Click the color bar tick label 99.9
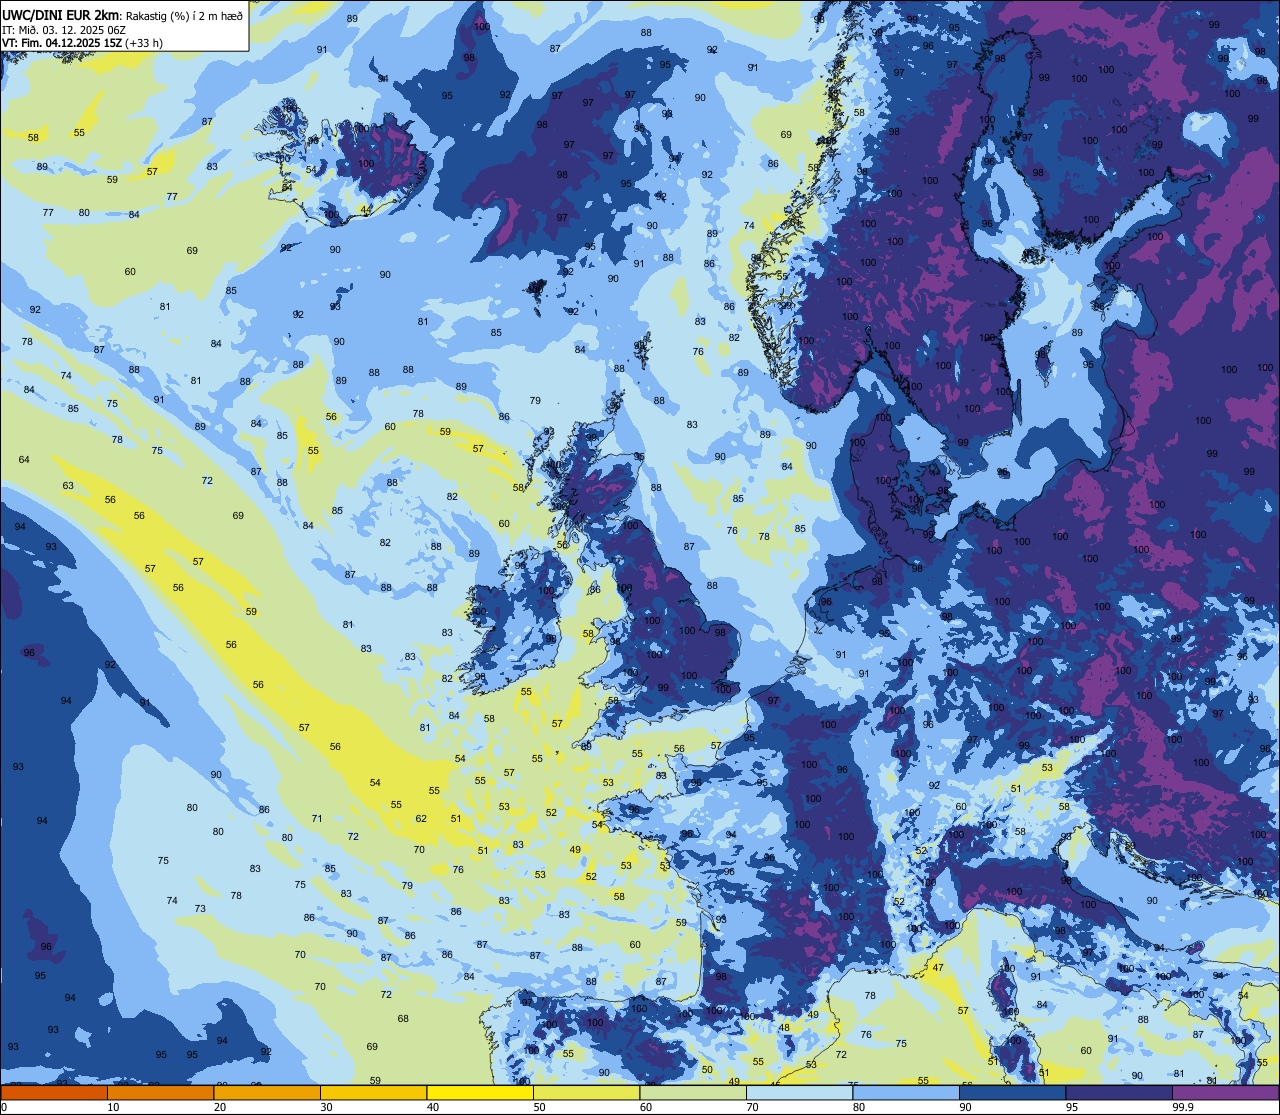 point(1183,1107)
